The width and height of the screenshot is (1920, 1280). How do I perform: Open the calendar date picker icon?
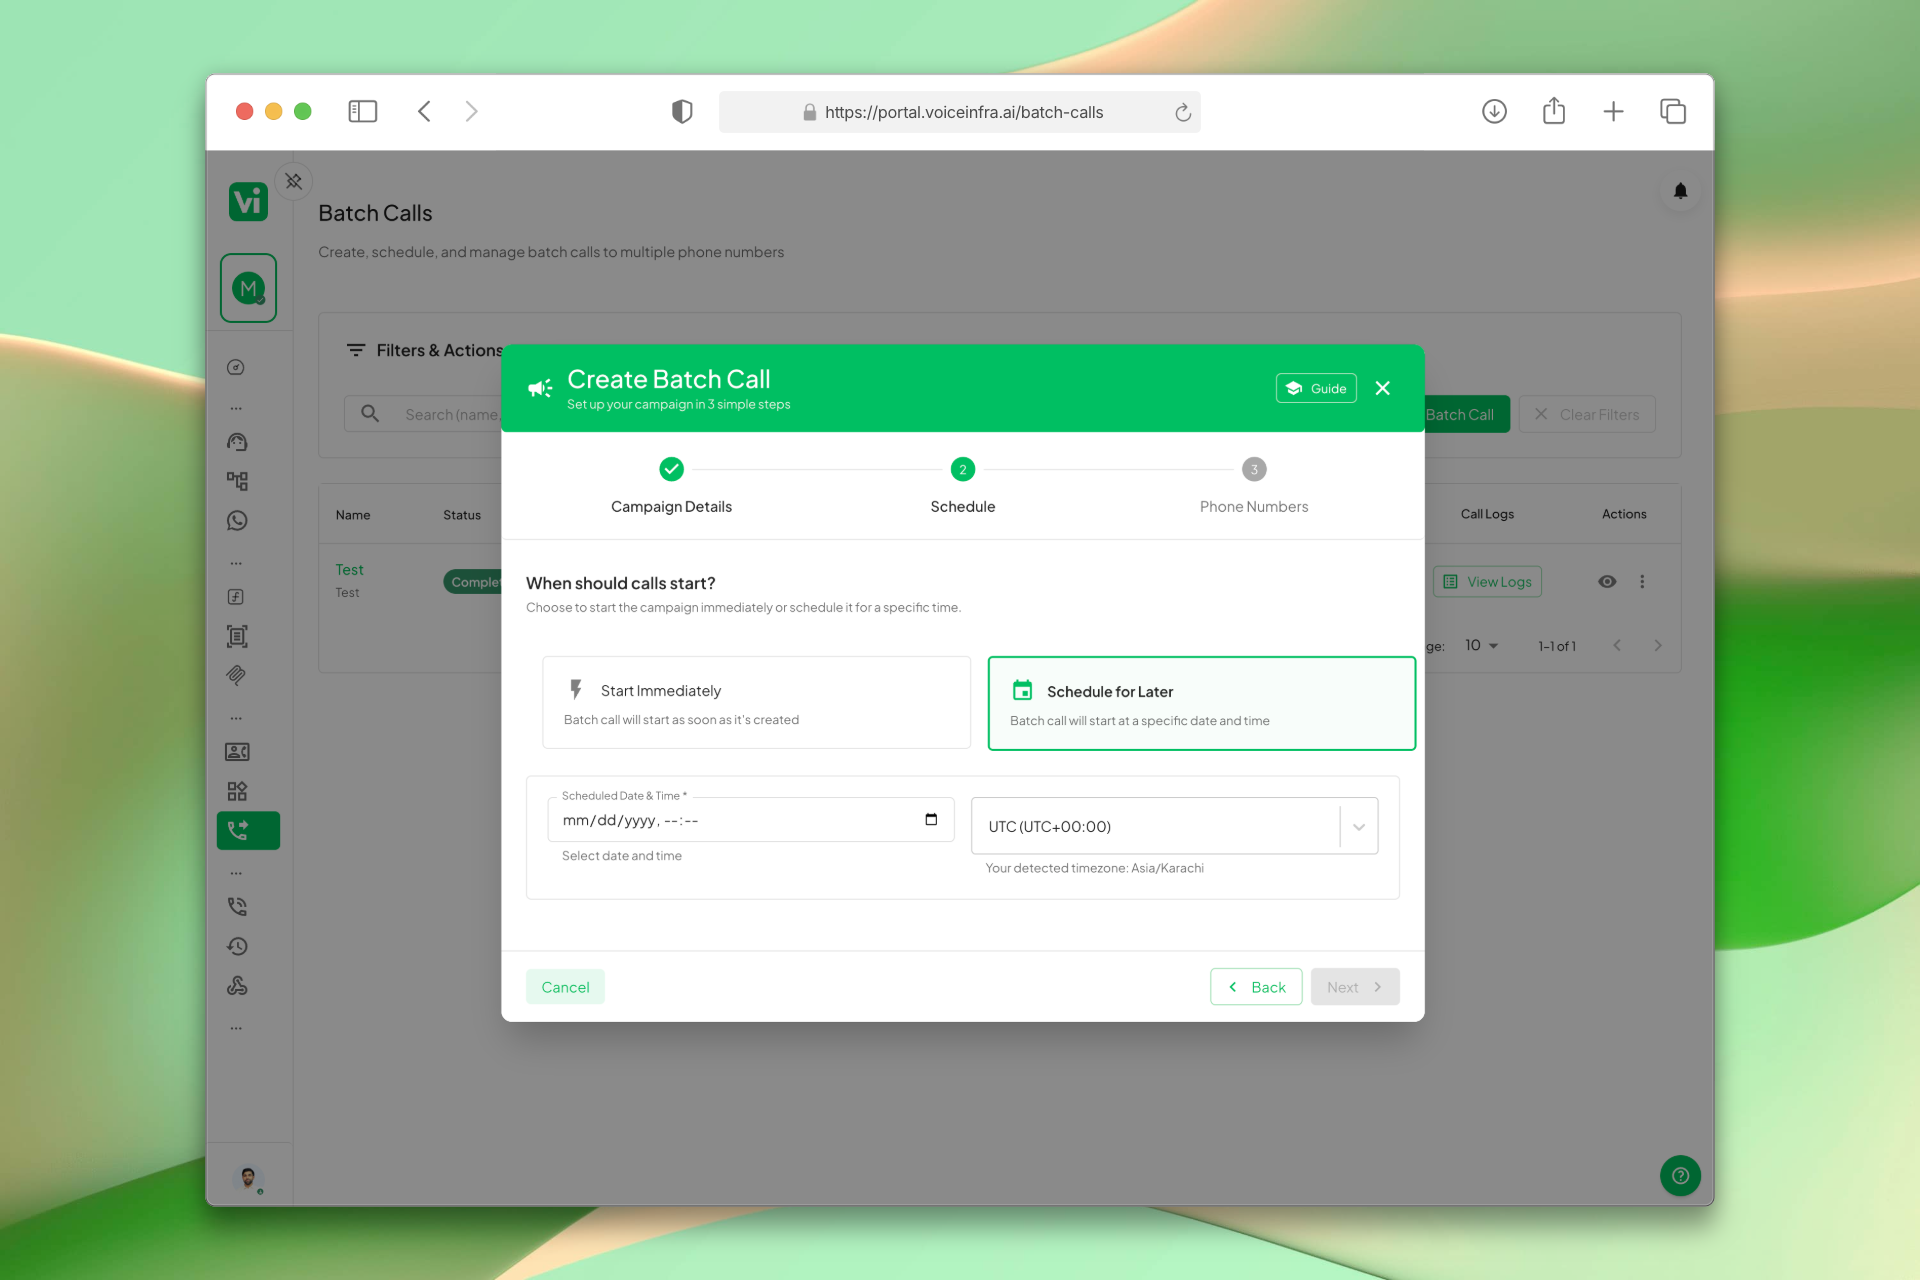[931, 820]
